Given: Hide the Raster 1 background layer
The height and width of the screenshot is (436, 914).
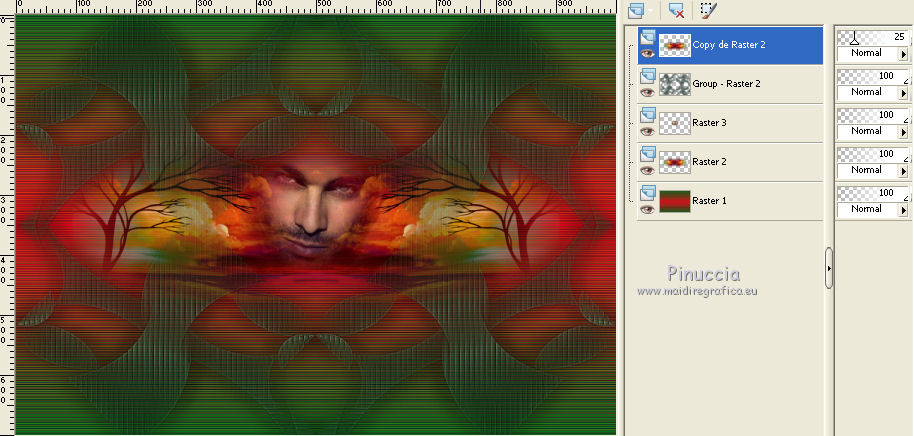Looking at the screenshot, I should pyautogui.click(x=647, y=209).
